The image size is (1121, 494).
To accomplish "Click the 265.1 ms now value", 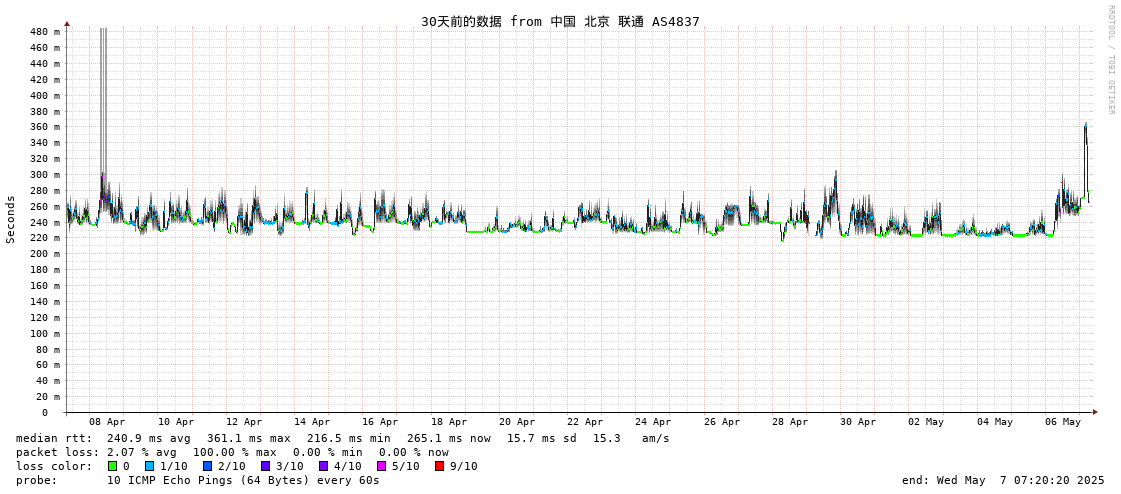I will [449, 438].
